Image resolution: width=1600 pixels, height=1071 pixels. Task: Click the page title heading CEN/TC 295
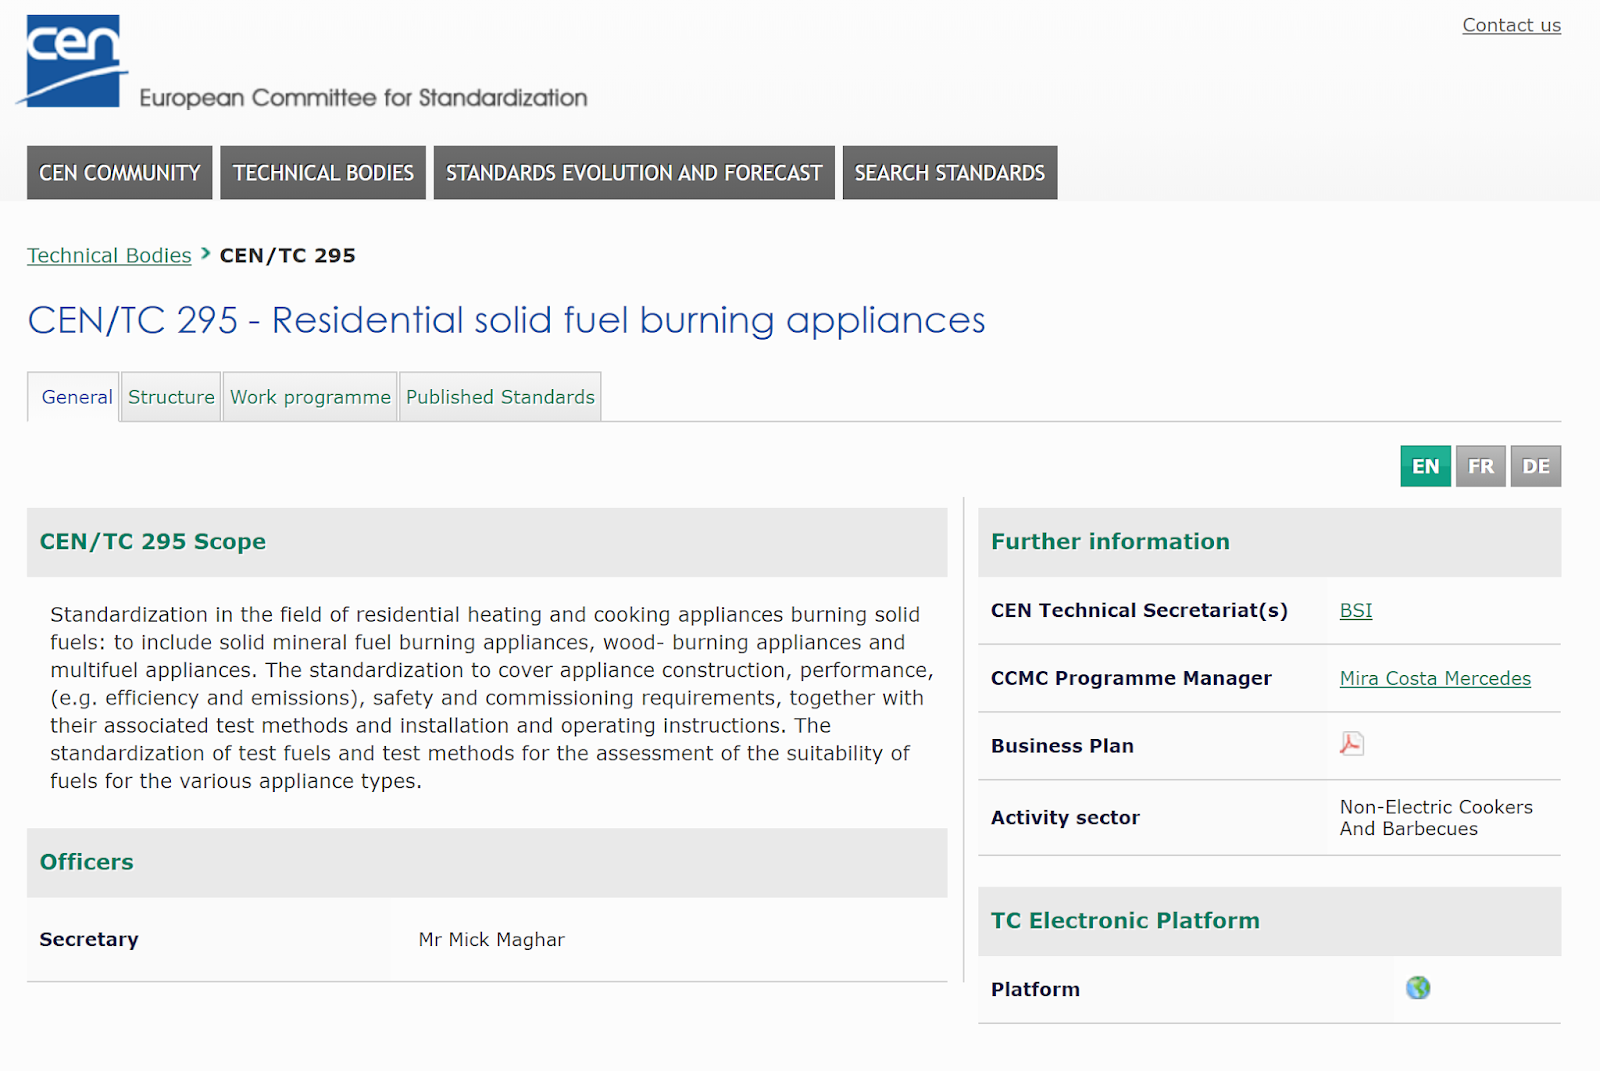tap(505, 320)
